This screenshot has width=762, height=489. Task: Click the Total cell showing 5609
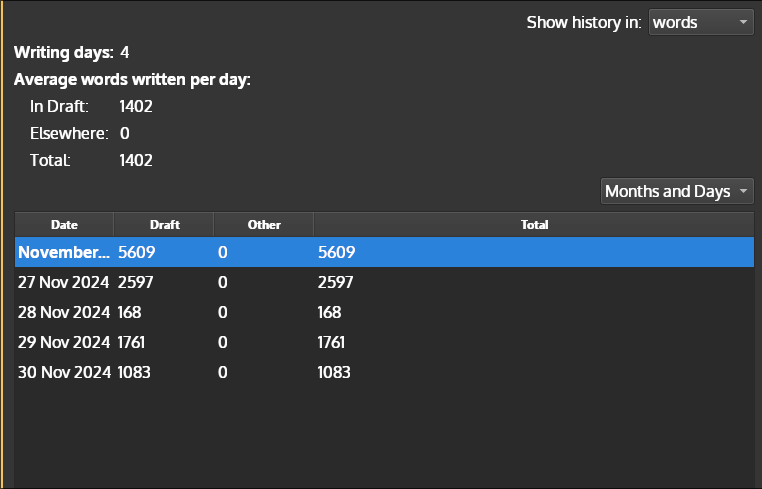tap(336, 253)
